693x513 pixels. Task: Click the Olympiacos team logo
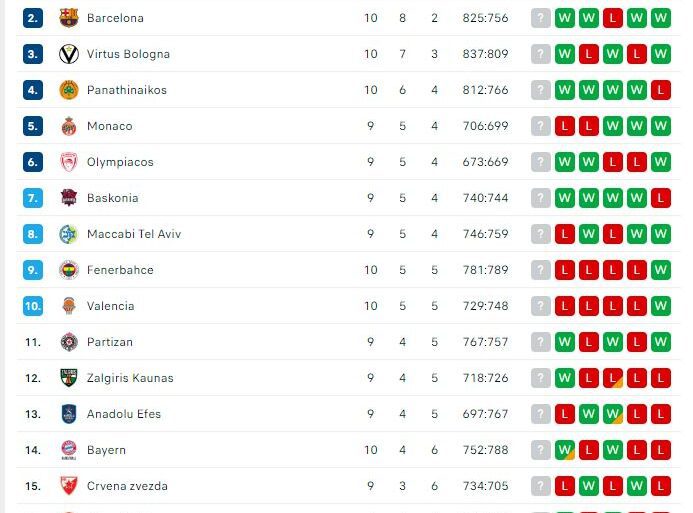click(68, 162)
